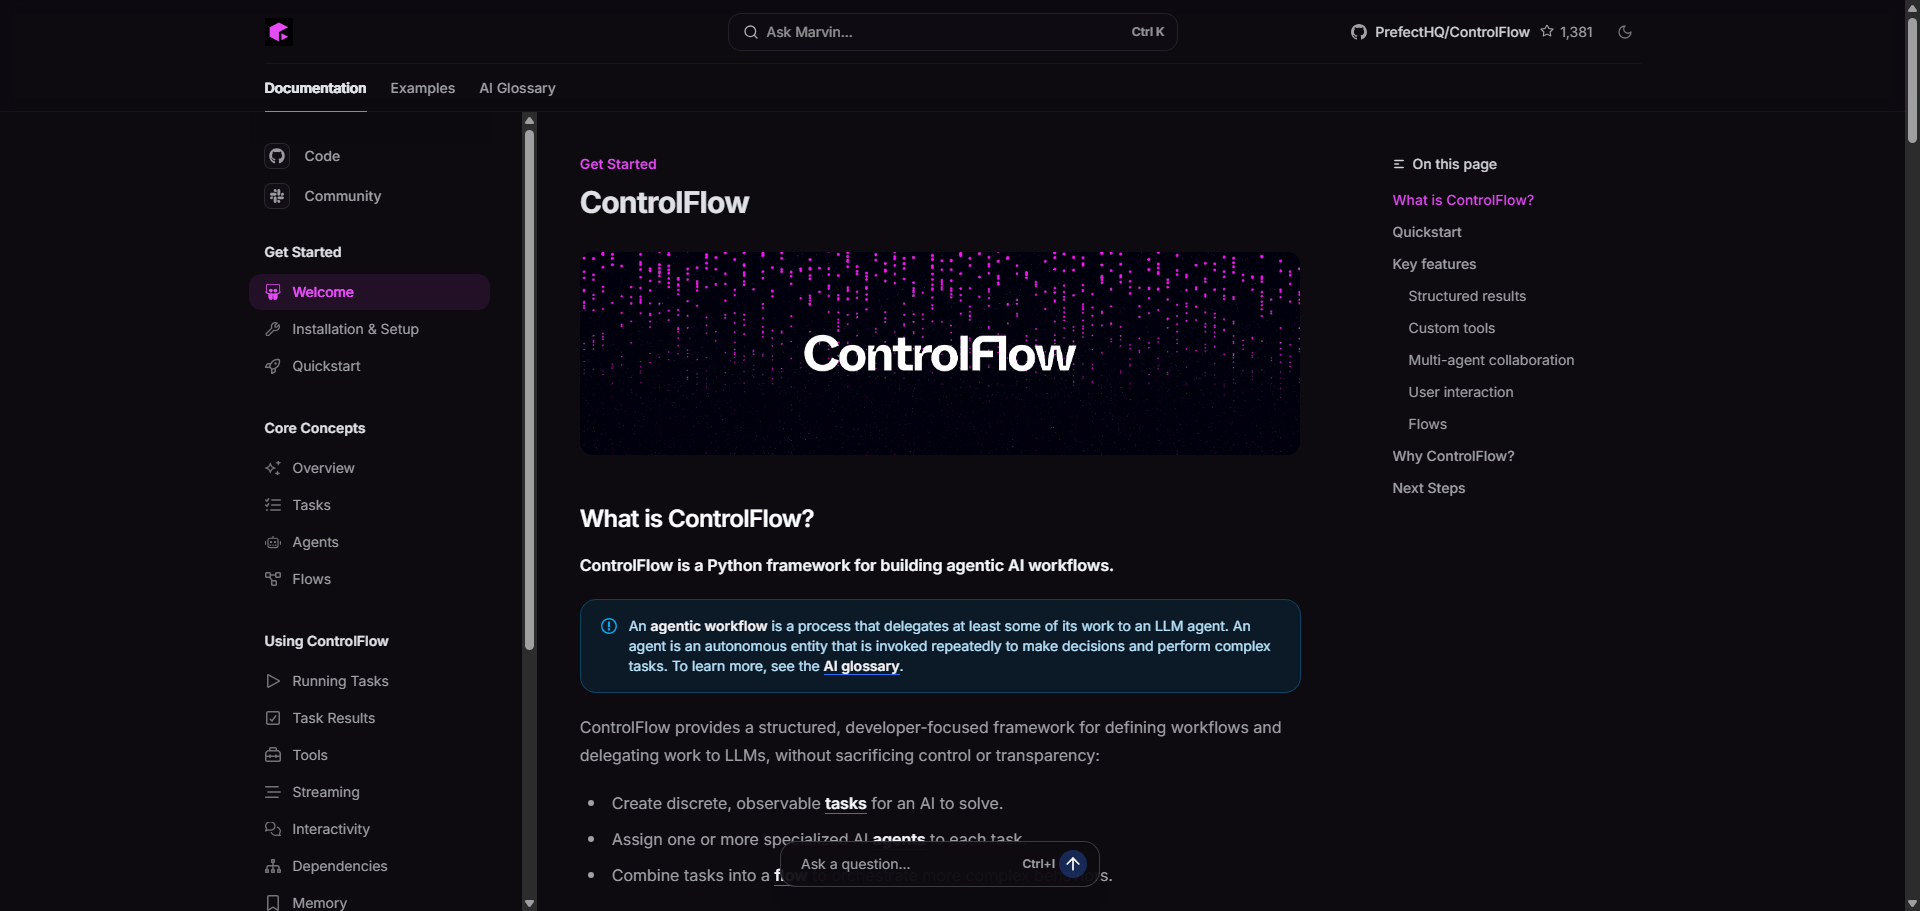Jump to Multi-agent collaboration section
1920x911 pixels.
point(1491,360)
